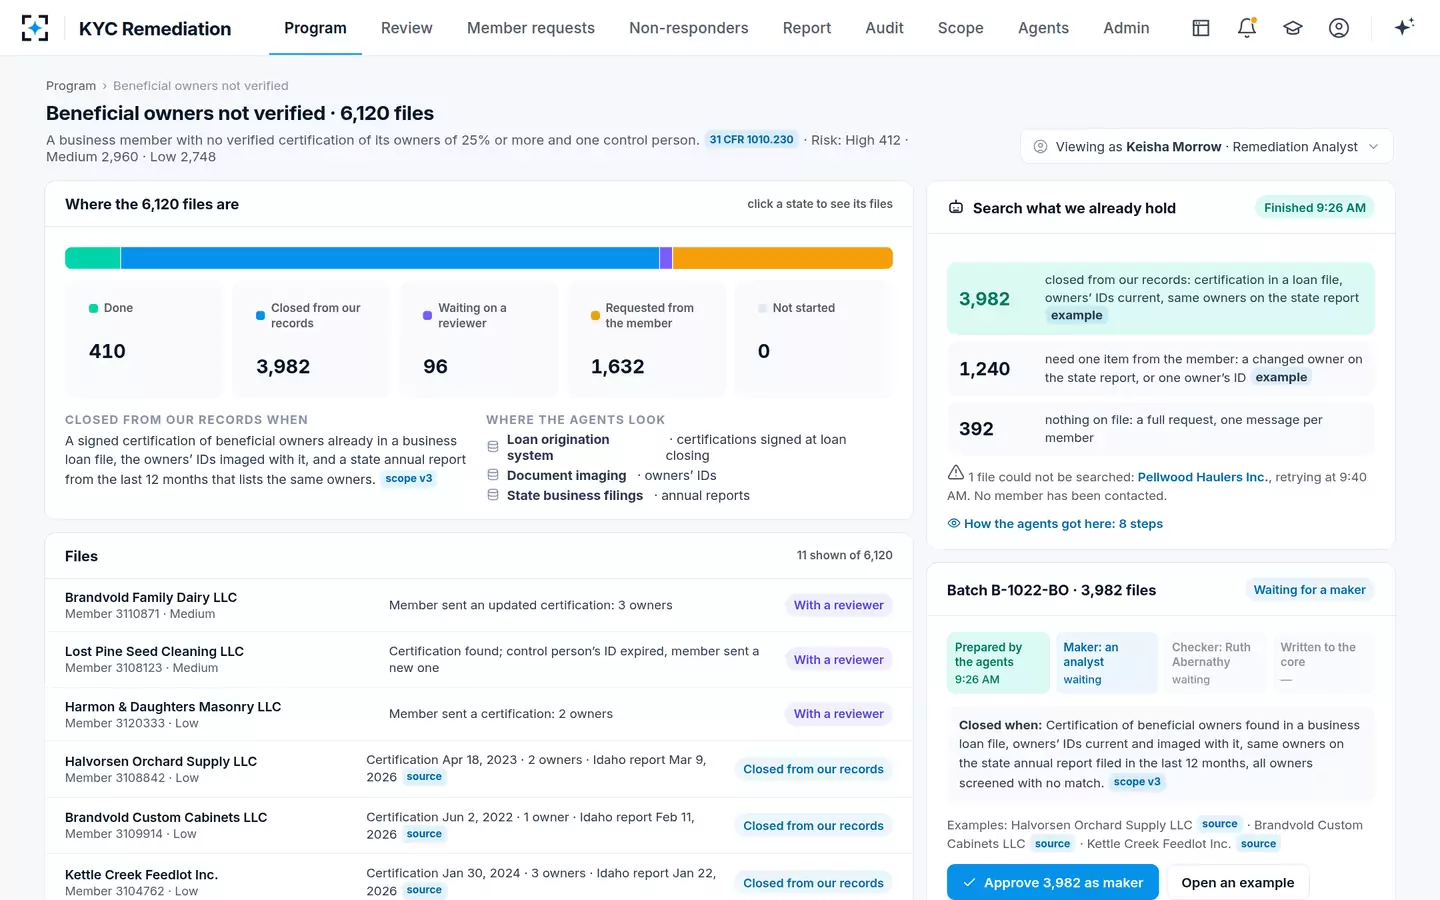1440x900 pixels.
Task: Open the Brandvold Custom Cabinets LLC file row
Action: (479, 825)
